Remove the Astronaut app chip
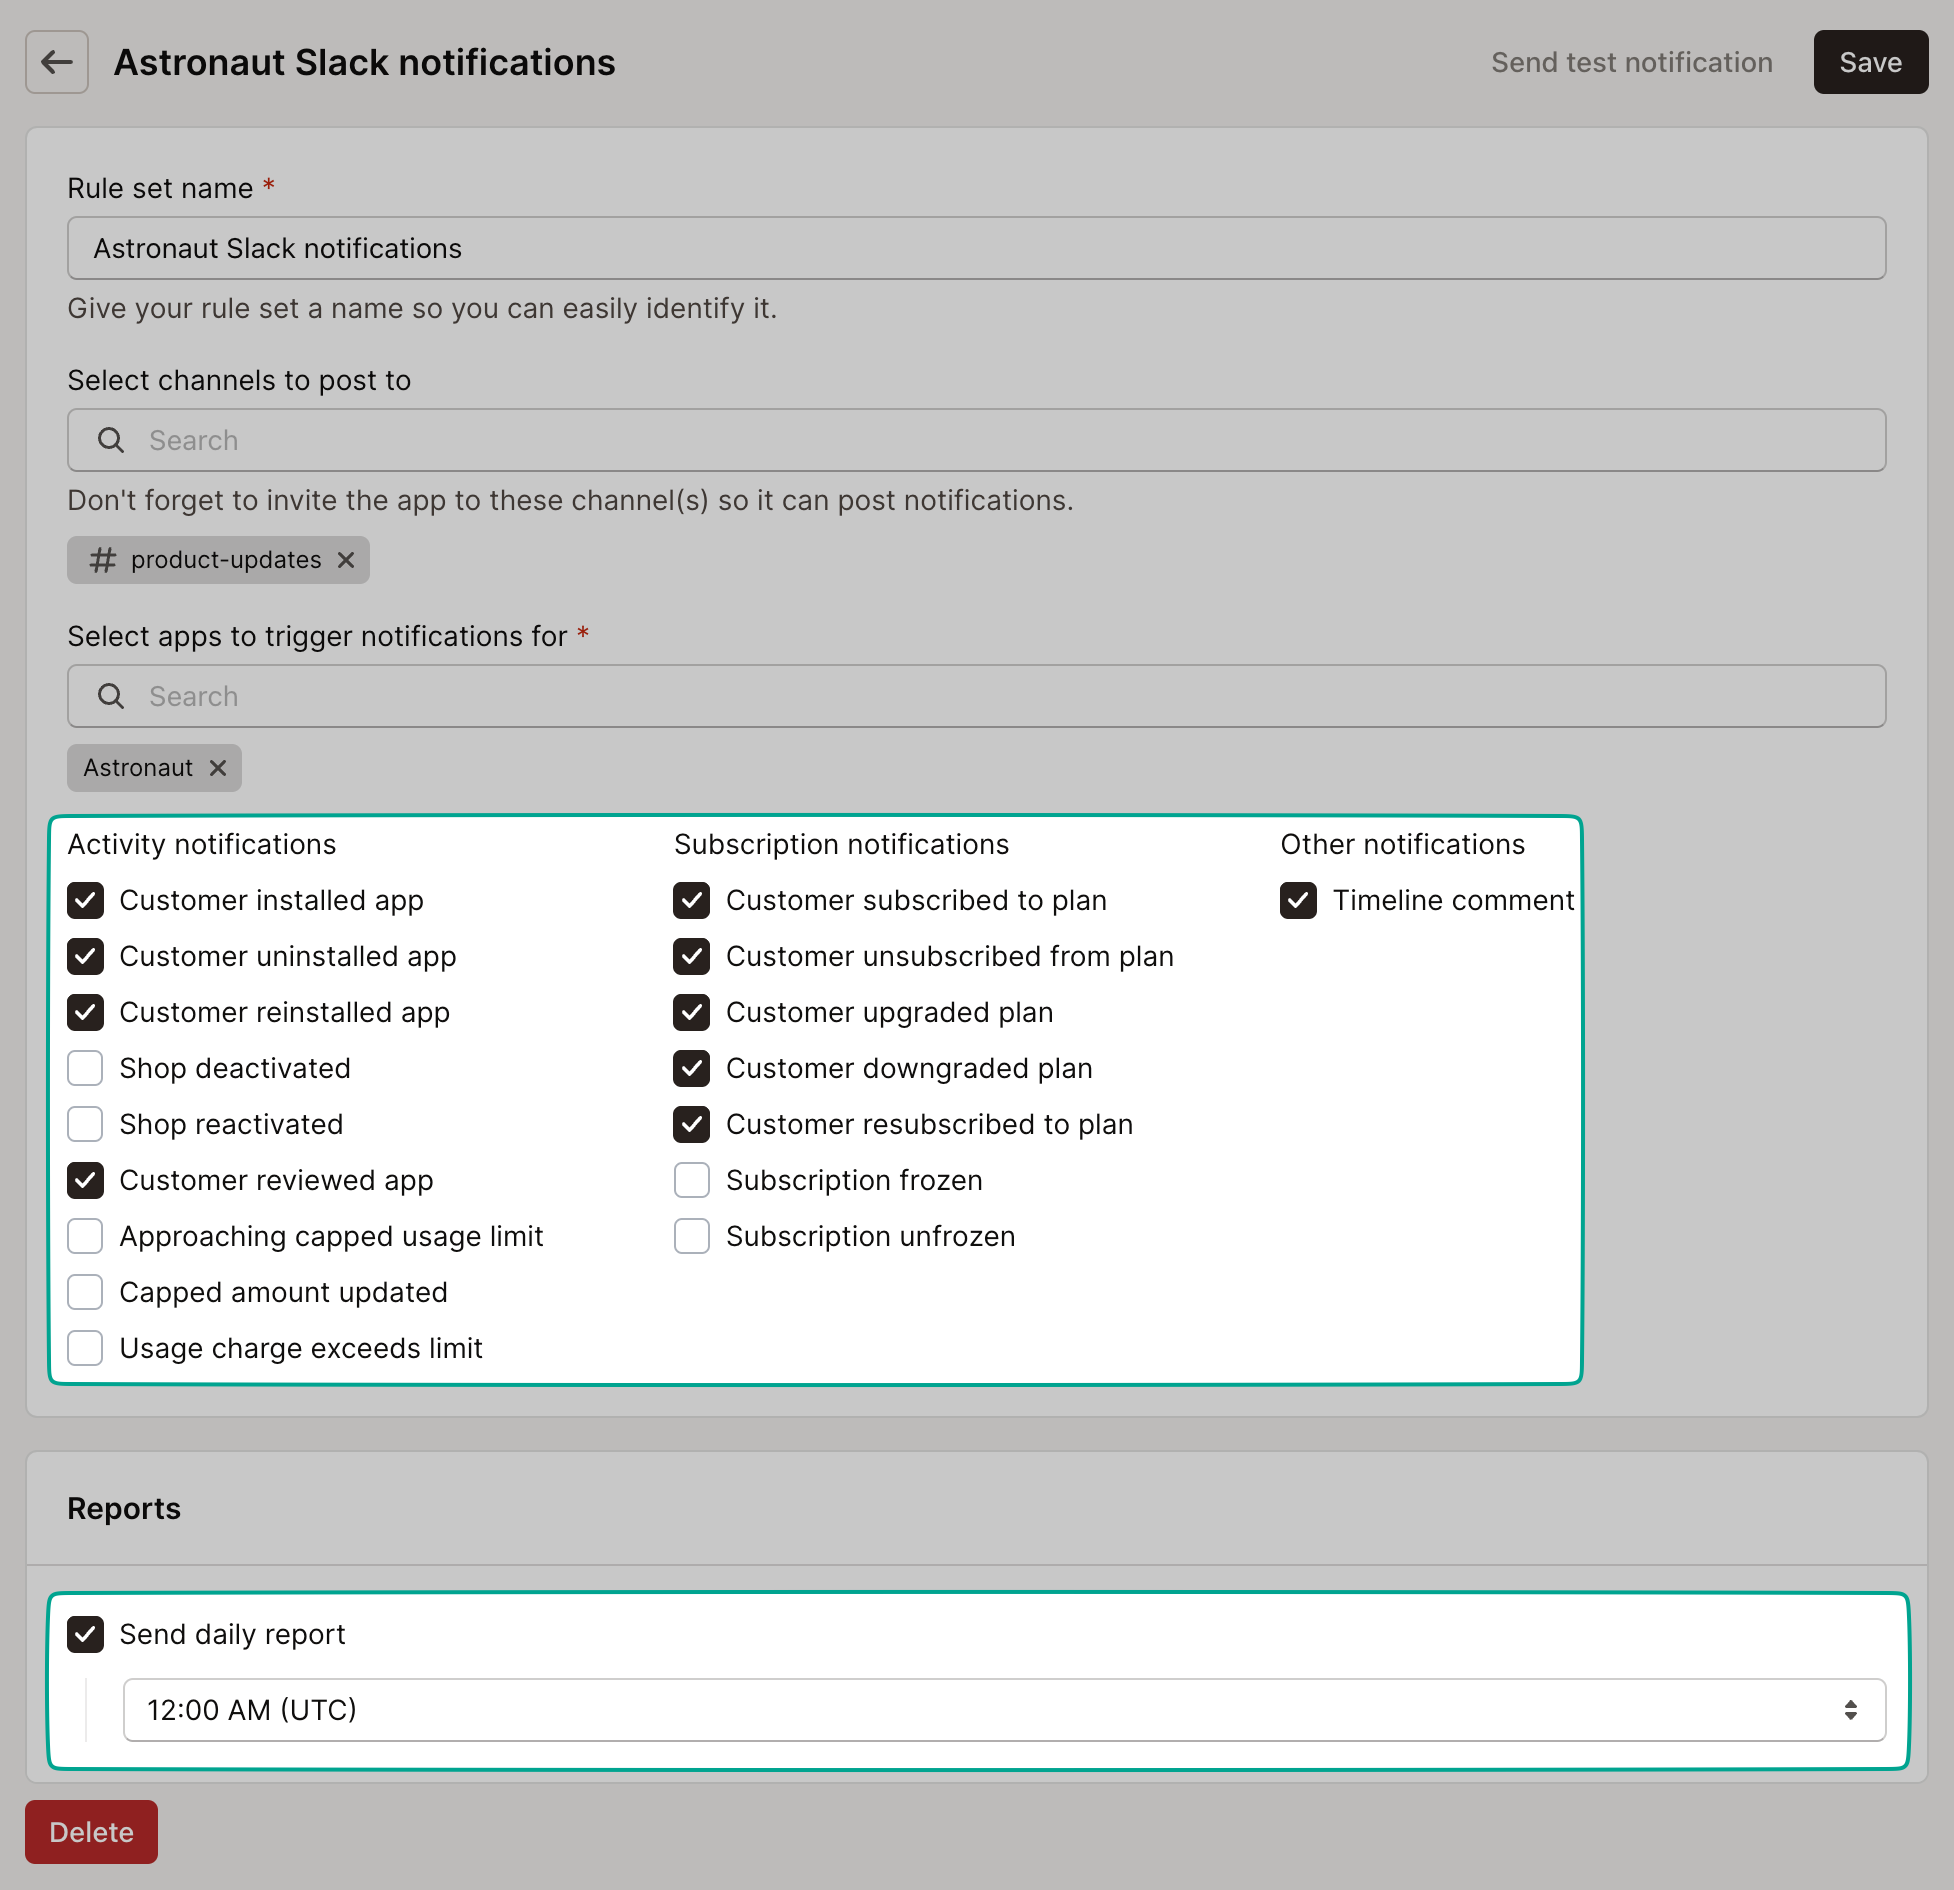1954x1890 pixels. (219, 768)
